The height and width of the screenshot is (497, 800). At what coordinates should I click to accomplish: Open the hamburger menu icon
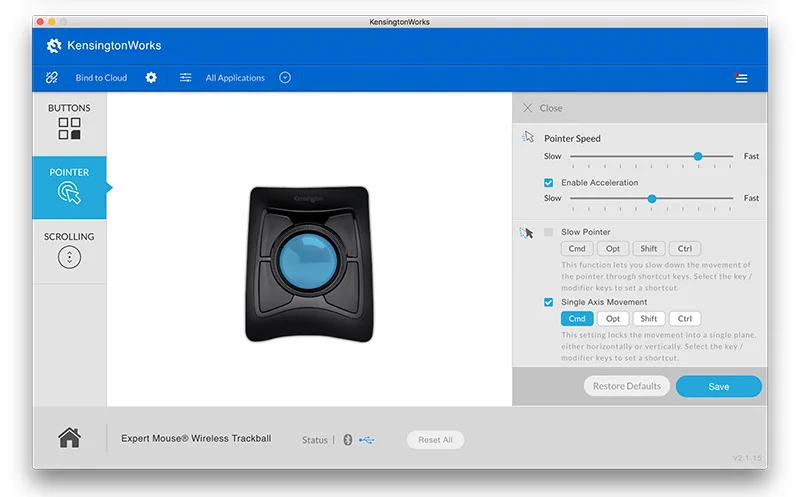point(741,78)
